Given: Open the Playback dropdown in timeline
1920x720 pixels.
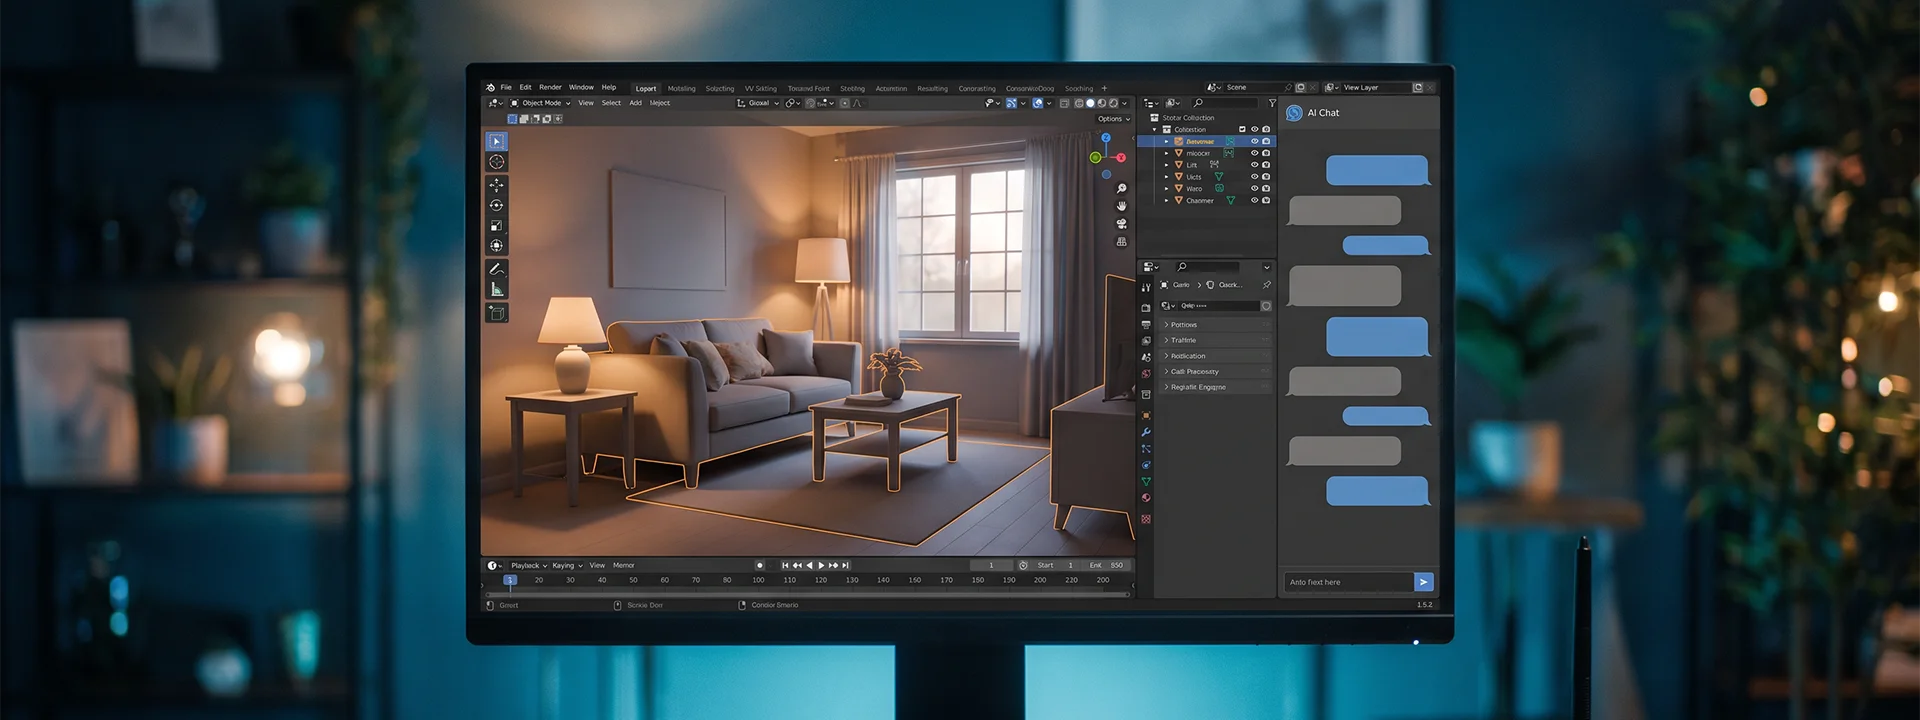Looking at the screenshot, I should point(529,566).
